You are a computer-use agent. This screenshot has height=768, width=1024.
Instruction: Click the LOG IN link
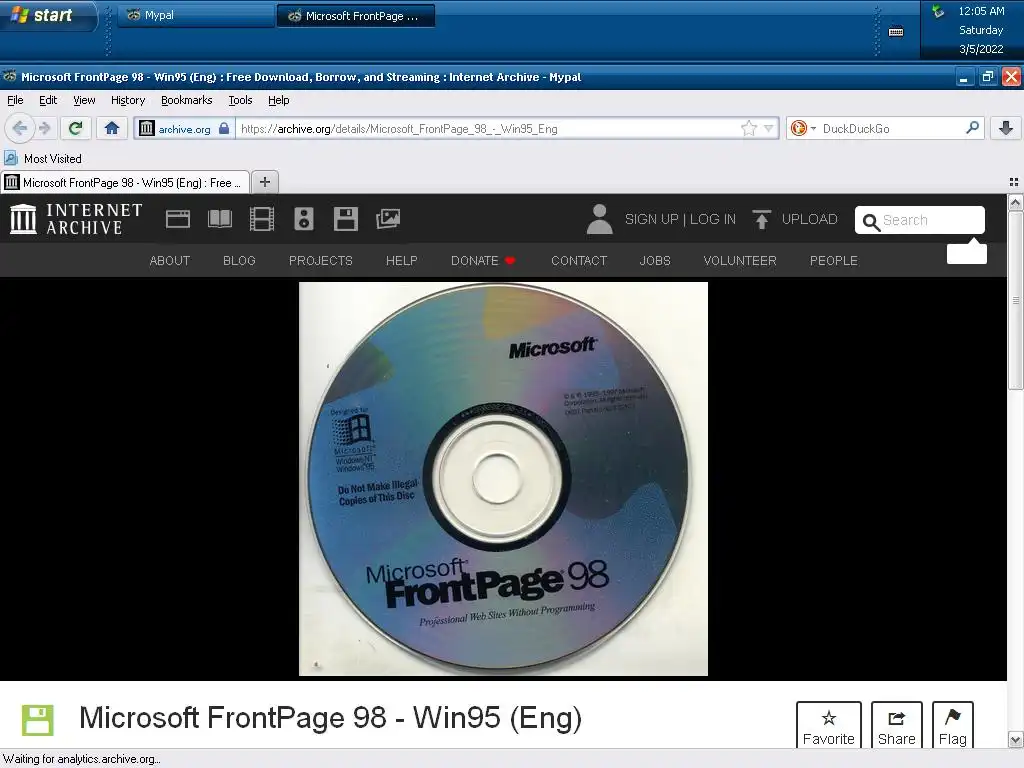(x=712, y=219)
